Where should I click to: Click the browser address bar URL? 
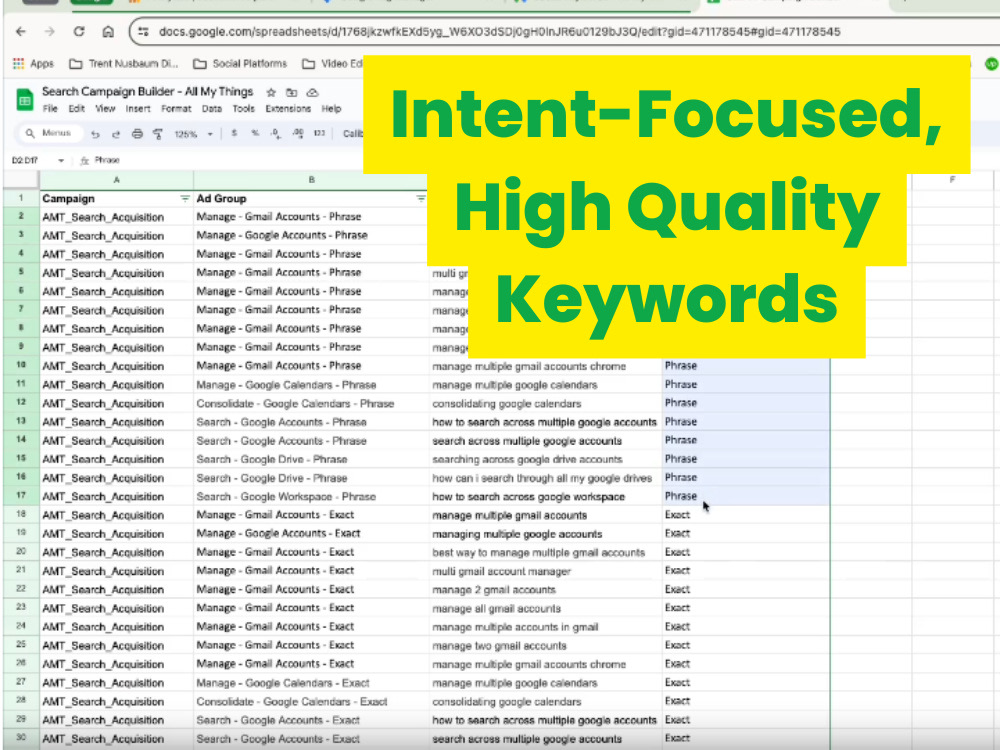[499, 31]
